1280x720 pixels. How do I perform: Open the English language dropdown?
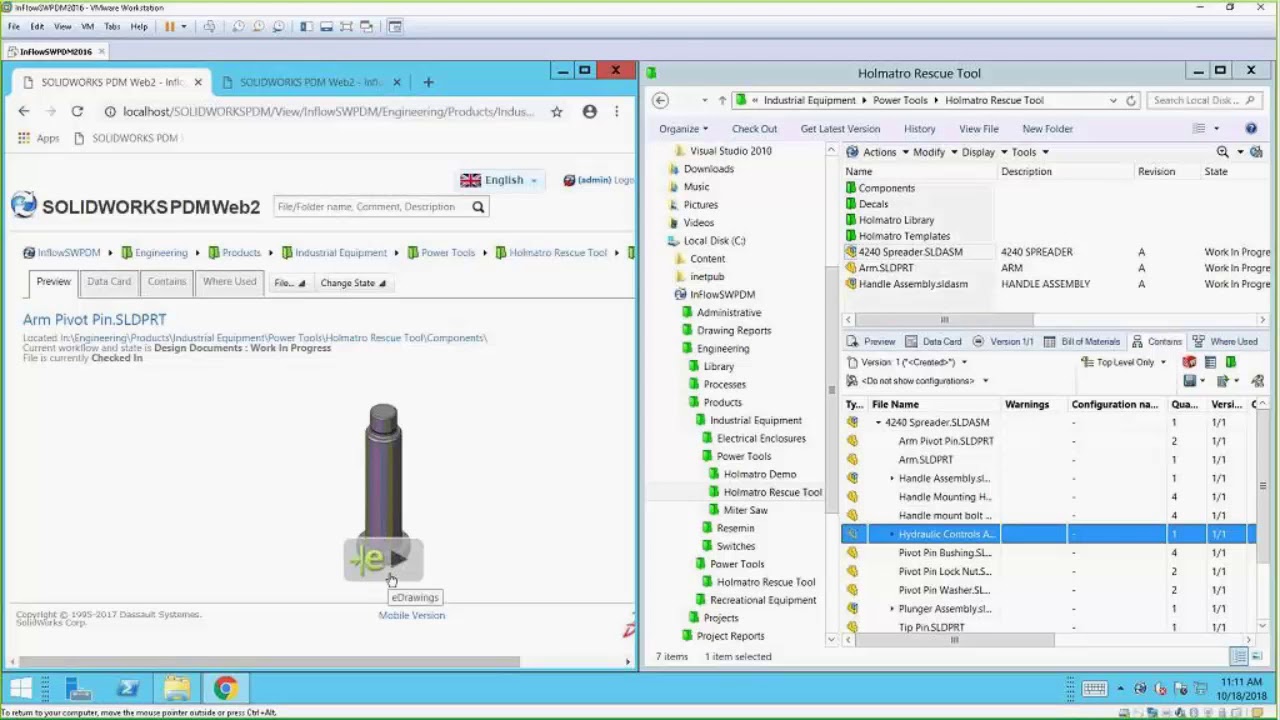click(500, 180)
